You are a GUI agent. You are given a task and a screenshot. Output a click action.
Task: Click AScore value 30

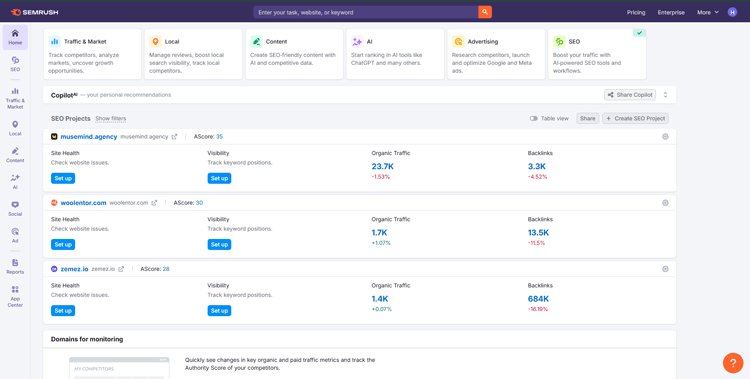(x=199, y=202)
